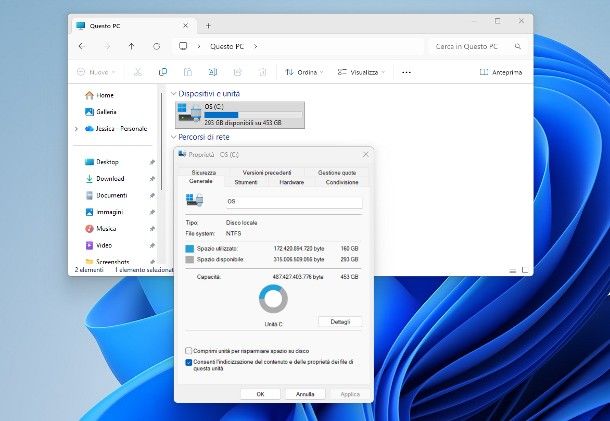610x421 pixels.
Task: Open a new tab with plus icon
Action: pyautogui.click(x=209, y=26)
